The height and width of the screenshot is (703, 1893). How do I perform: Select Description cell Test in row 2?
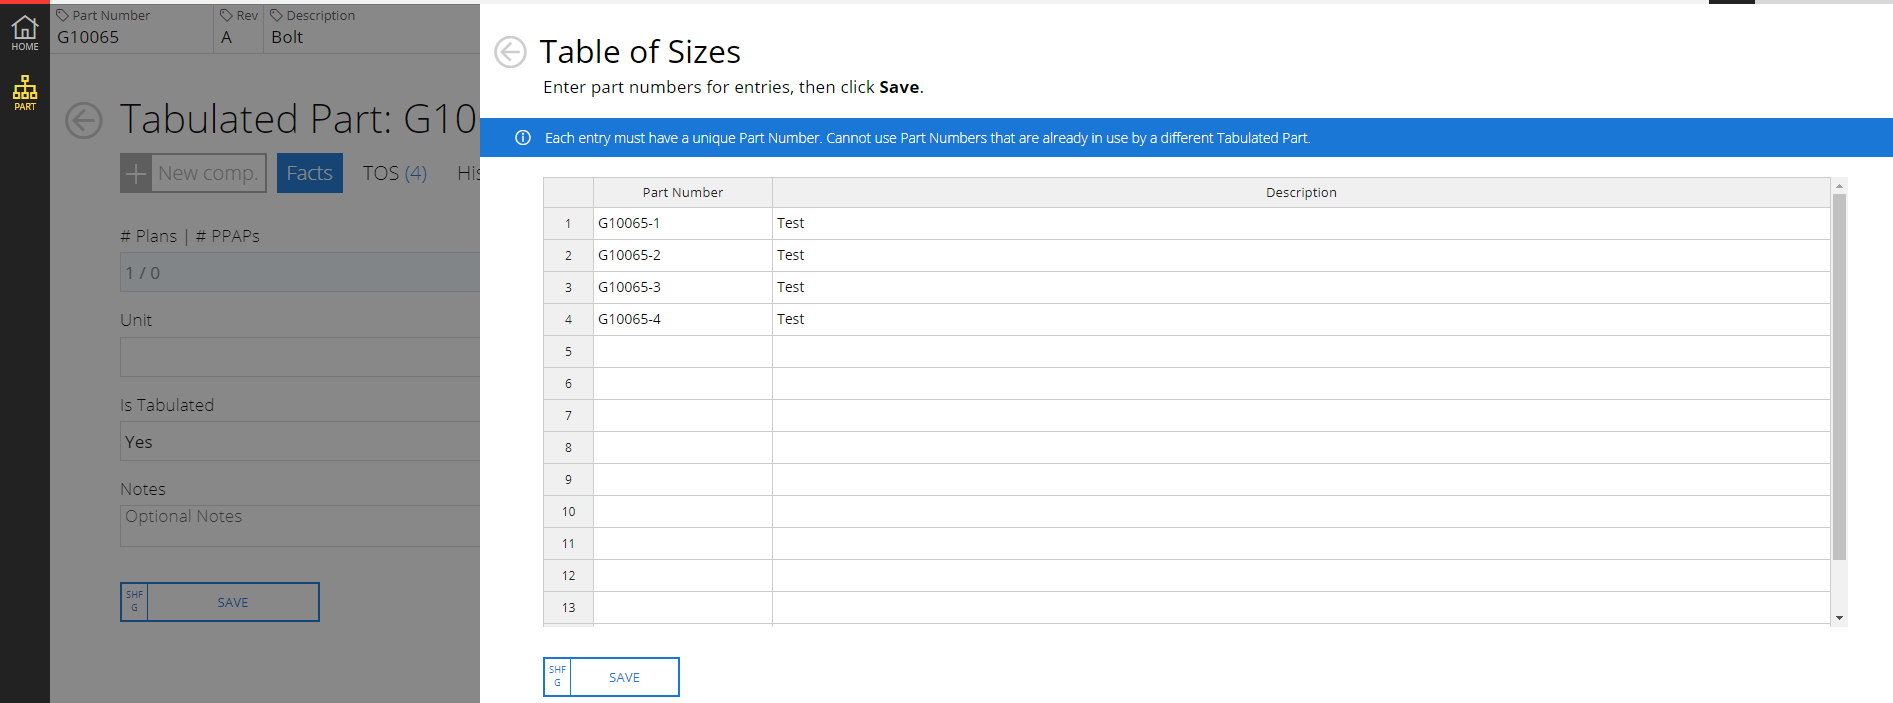1301,255
